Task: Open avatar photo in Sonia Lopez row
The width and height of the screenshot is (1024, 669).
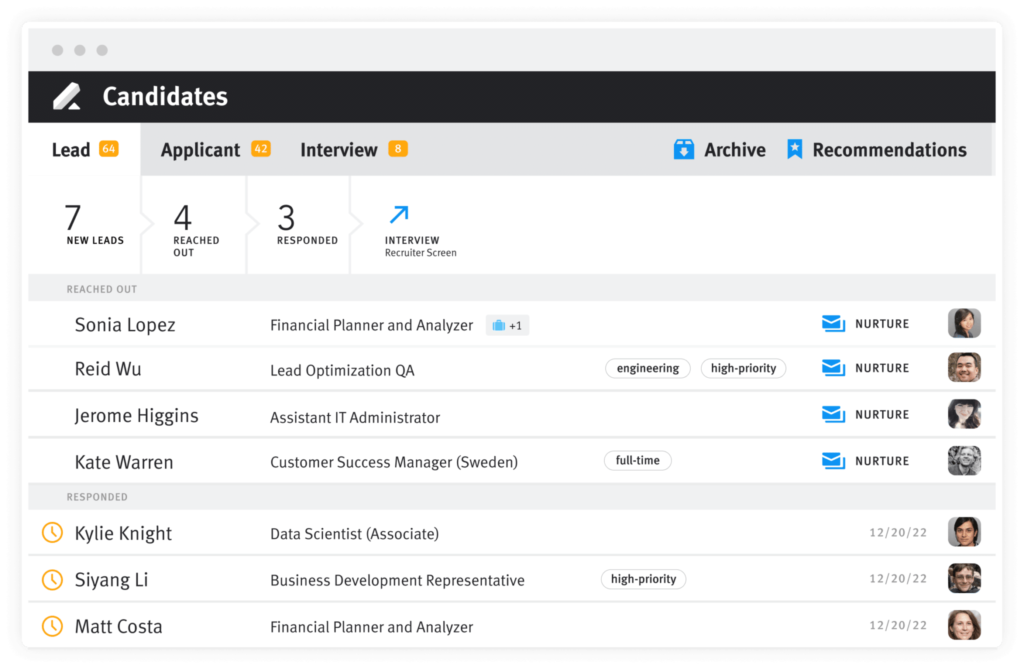Action: (x=964, y=323)
